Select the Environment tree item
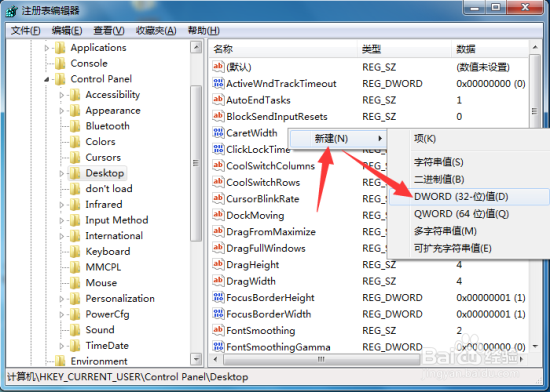 click(99, 361)
